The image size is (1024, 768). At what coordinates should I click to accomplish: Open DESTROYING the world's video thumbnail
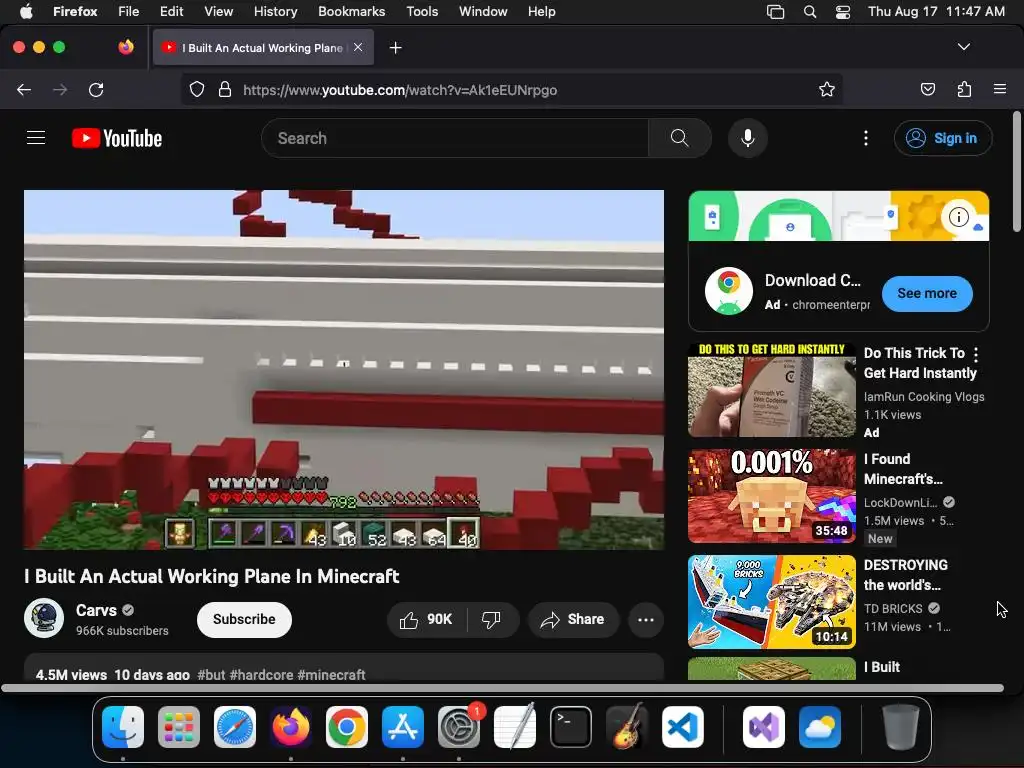tap(771, 602)
